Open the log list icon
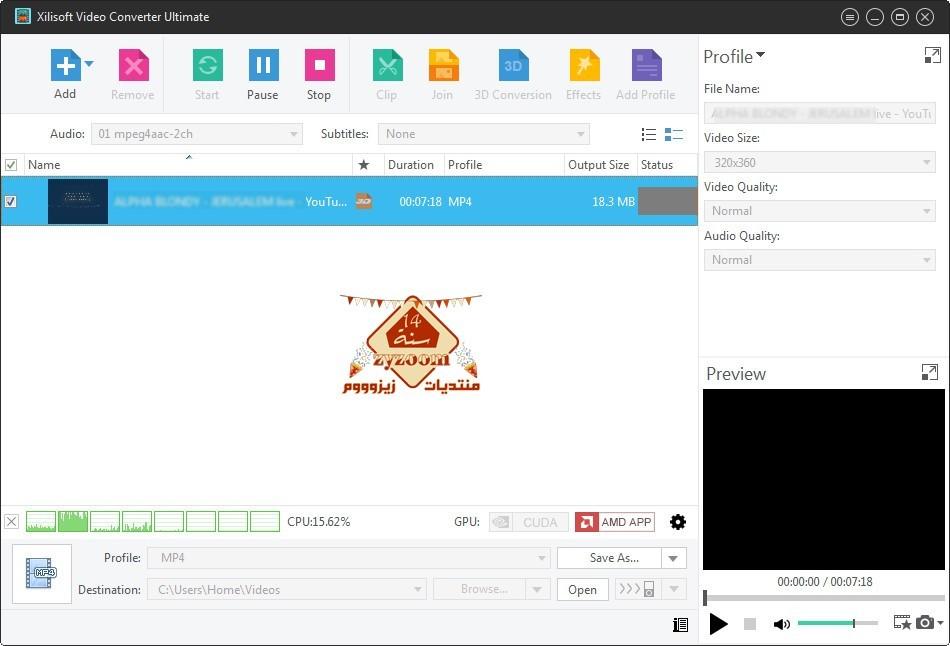This screenshot has height=646, width=950. (680, 624)
